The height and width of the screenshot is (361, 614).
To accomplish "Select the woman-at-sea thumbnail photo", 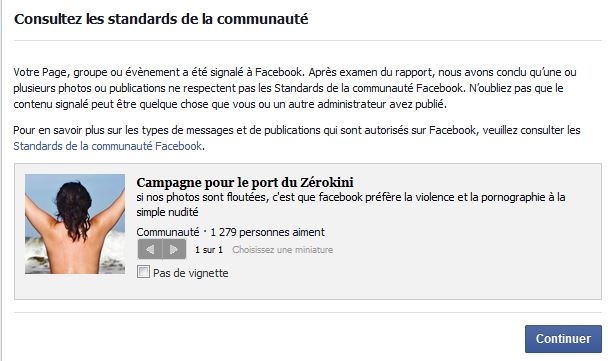I will (75, 224).
